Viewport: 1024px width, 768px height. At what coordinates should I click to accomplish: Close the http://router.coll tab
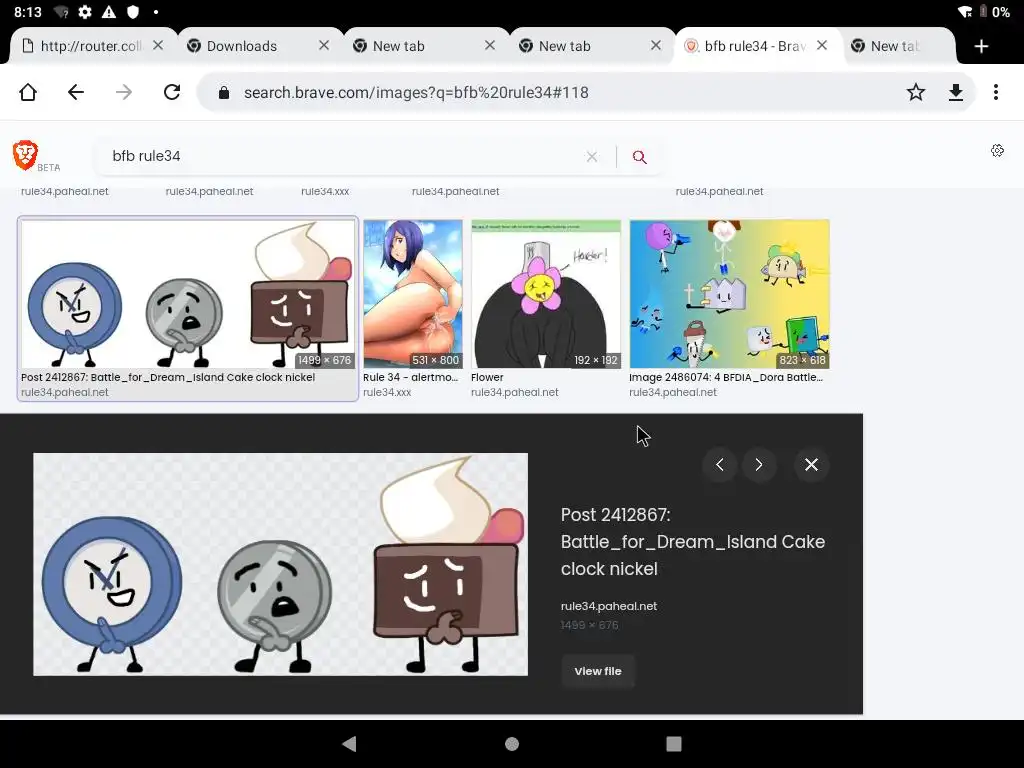point(158,46)
